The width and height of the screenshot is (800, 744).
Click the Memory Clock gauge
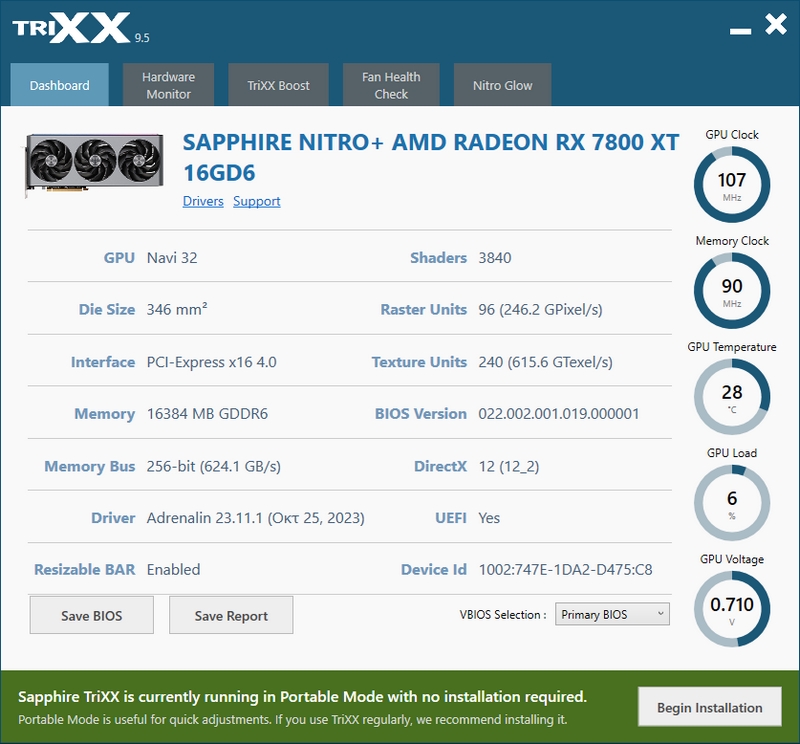732,291
